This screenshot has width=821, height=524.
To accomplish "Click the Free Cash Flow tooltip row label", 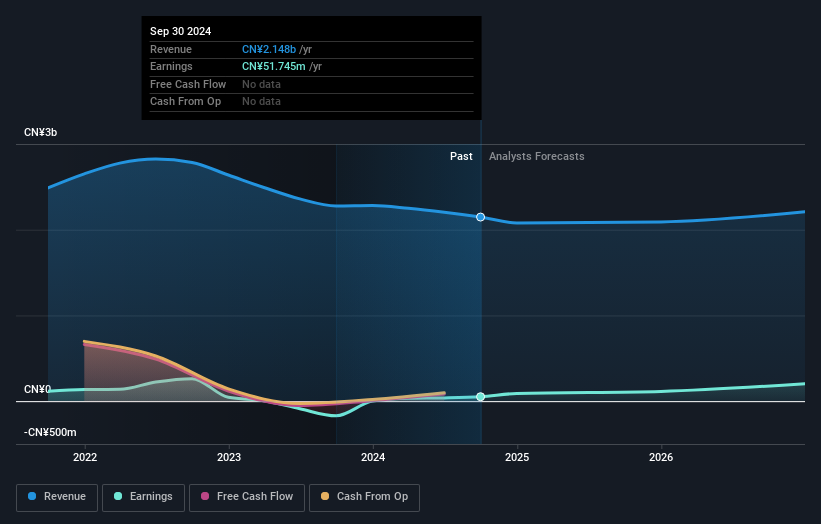I will point(188,84).
